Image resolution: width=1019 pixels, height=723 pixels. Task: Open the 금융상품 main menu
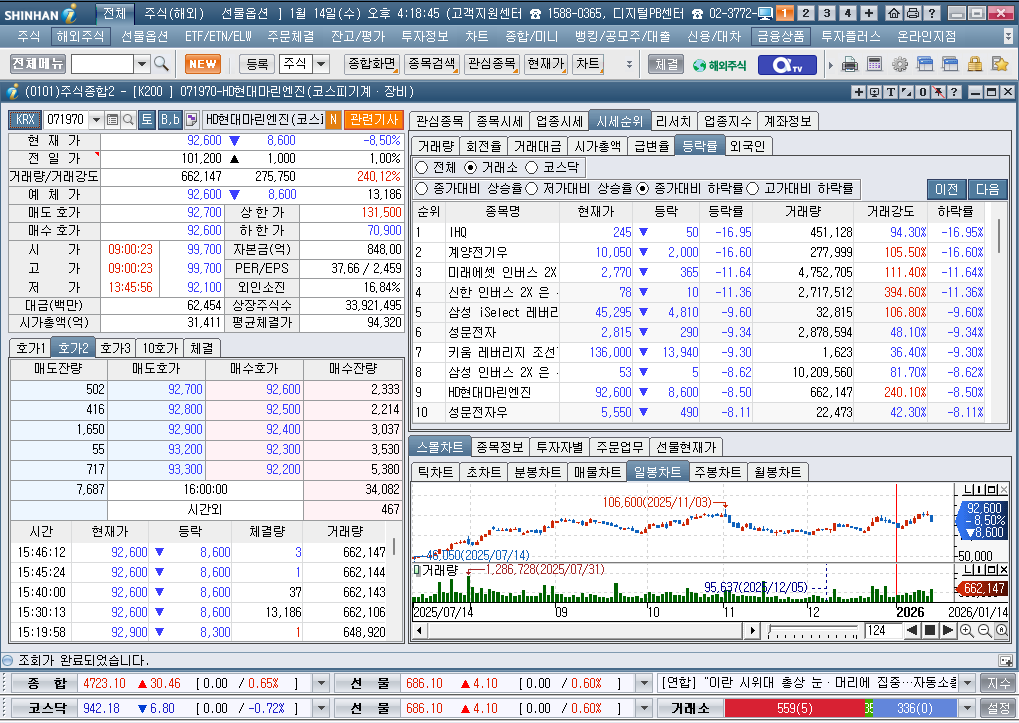pos(780,36)
